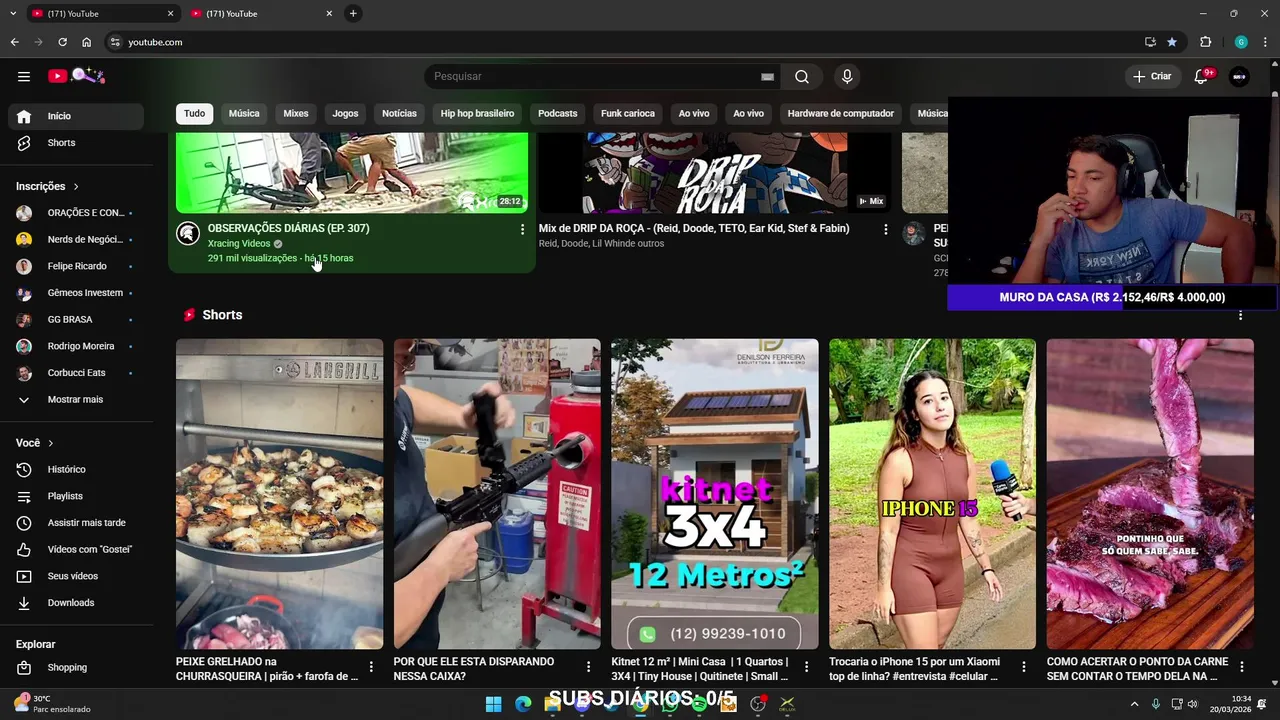Open Playlists in sidebar

pos(76,496)
